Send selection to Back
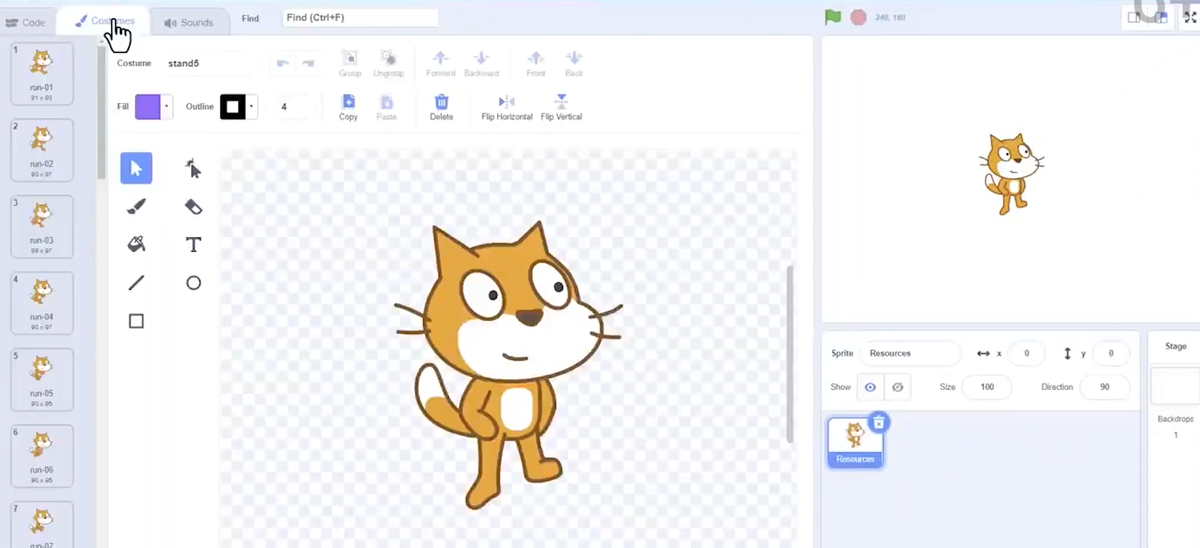Image resolution: width=1200 pixels, height=548 pixels. click(574, 64)
